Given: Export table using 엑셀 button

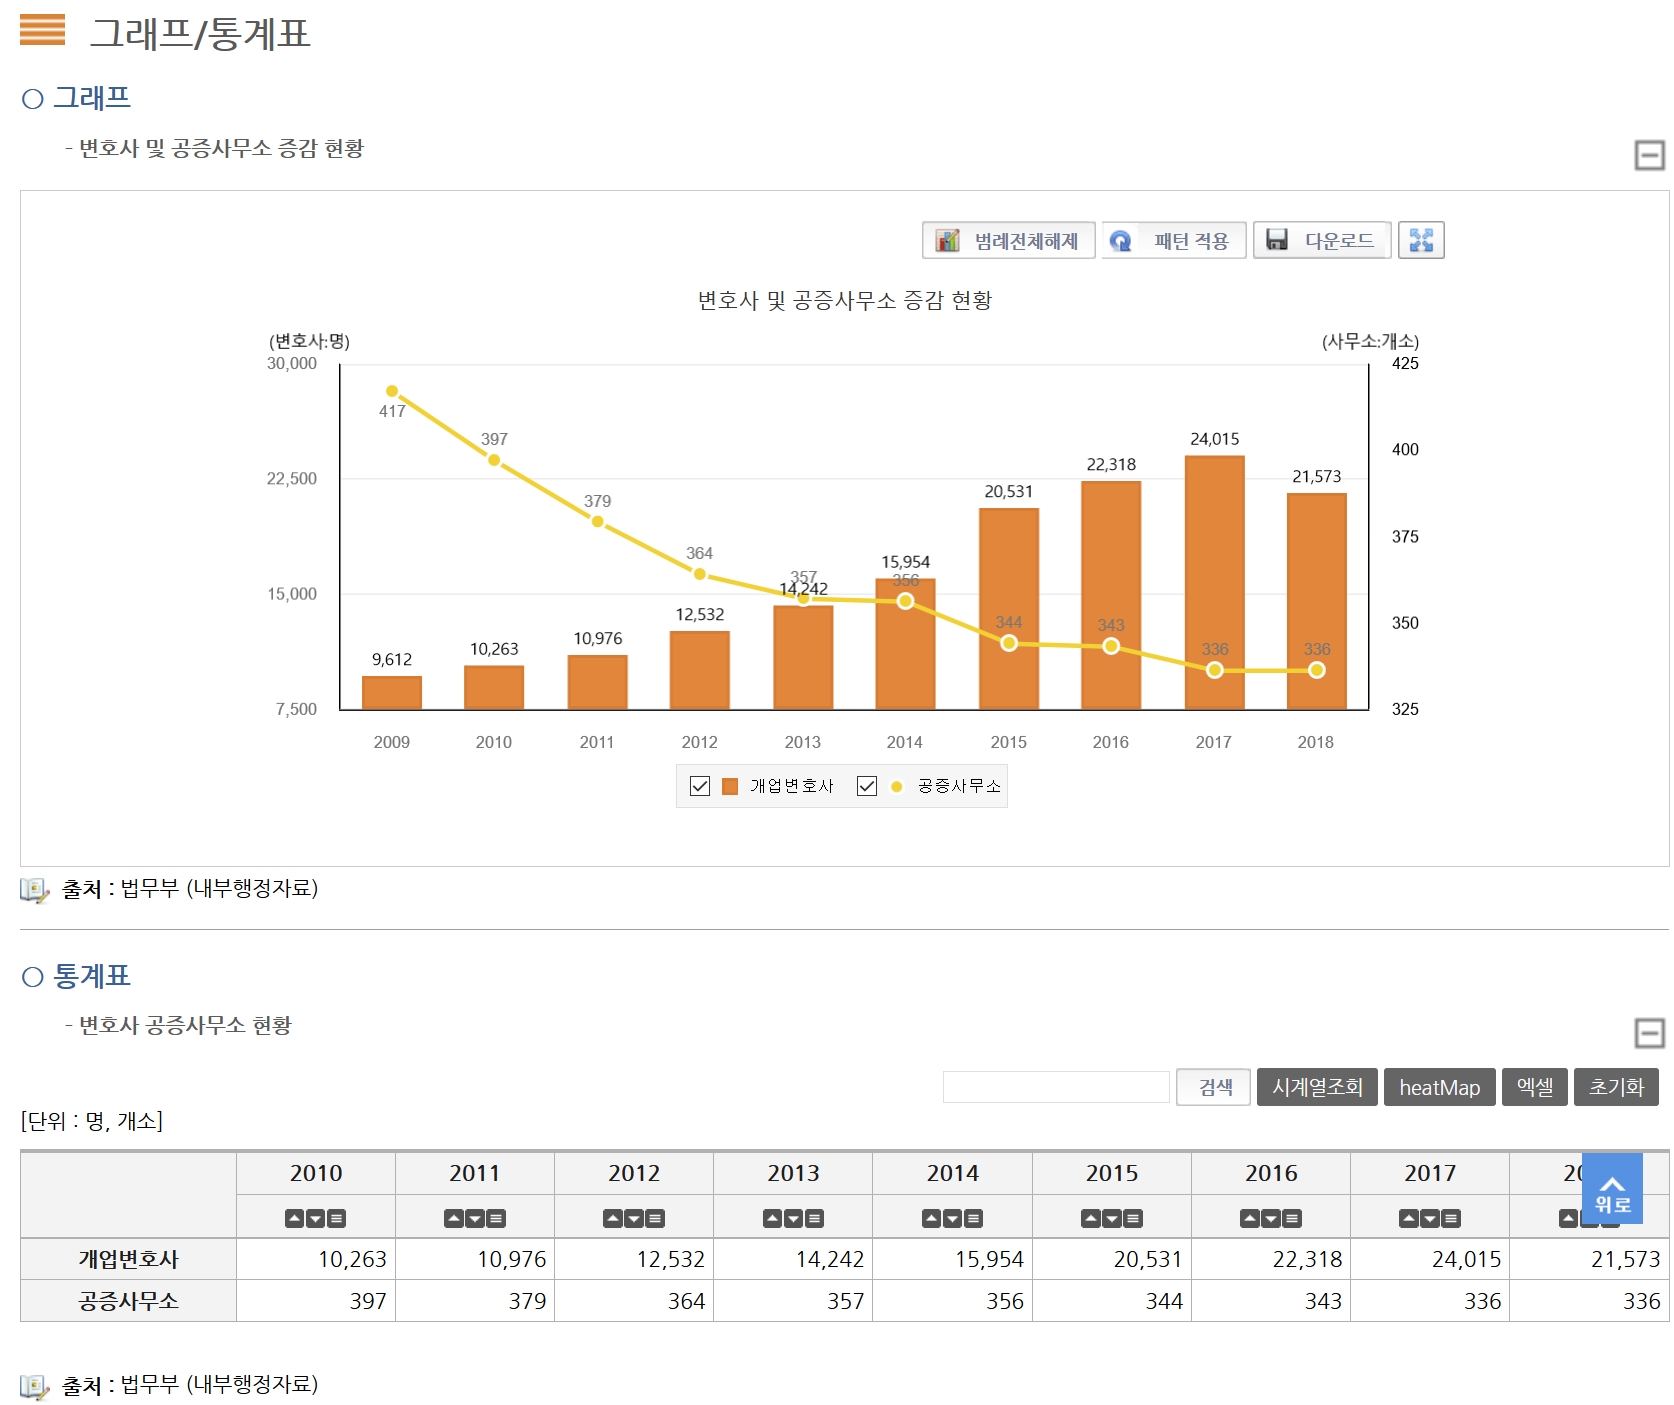Looking at the screenshot, I should click(1534, 1087).
